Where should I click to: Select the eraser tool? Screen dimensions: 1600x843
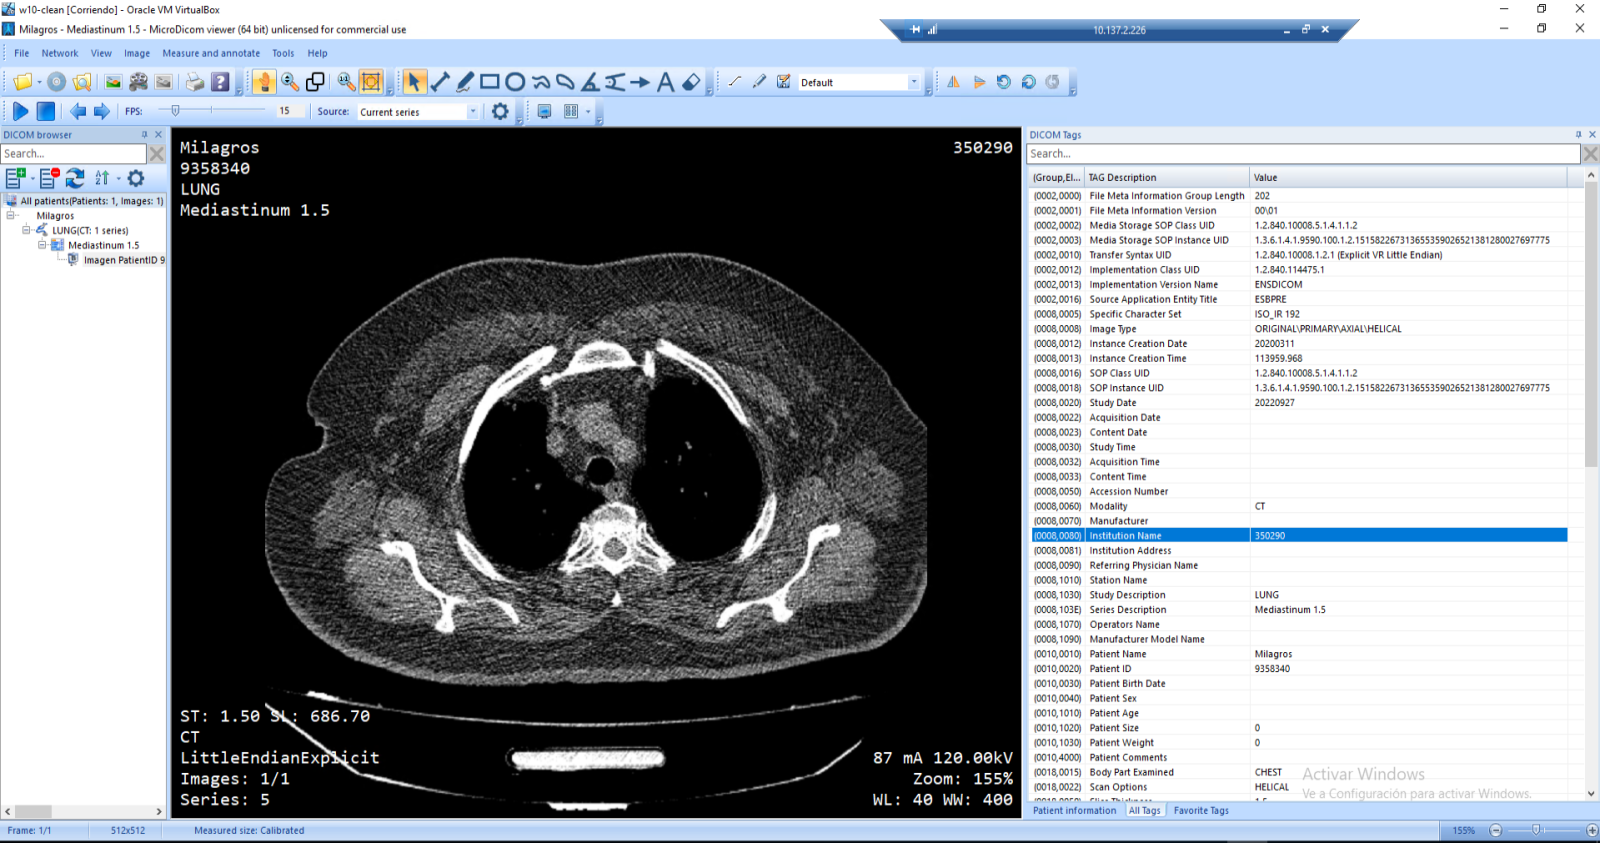click(x=691, y=82)
